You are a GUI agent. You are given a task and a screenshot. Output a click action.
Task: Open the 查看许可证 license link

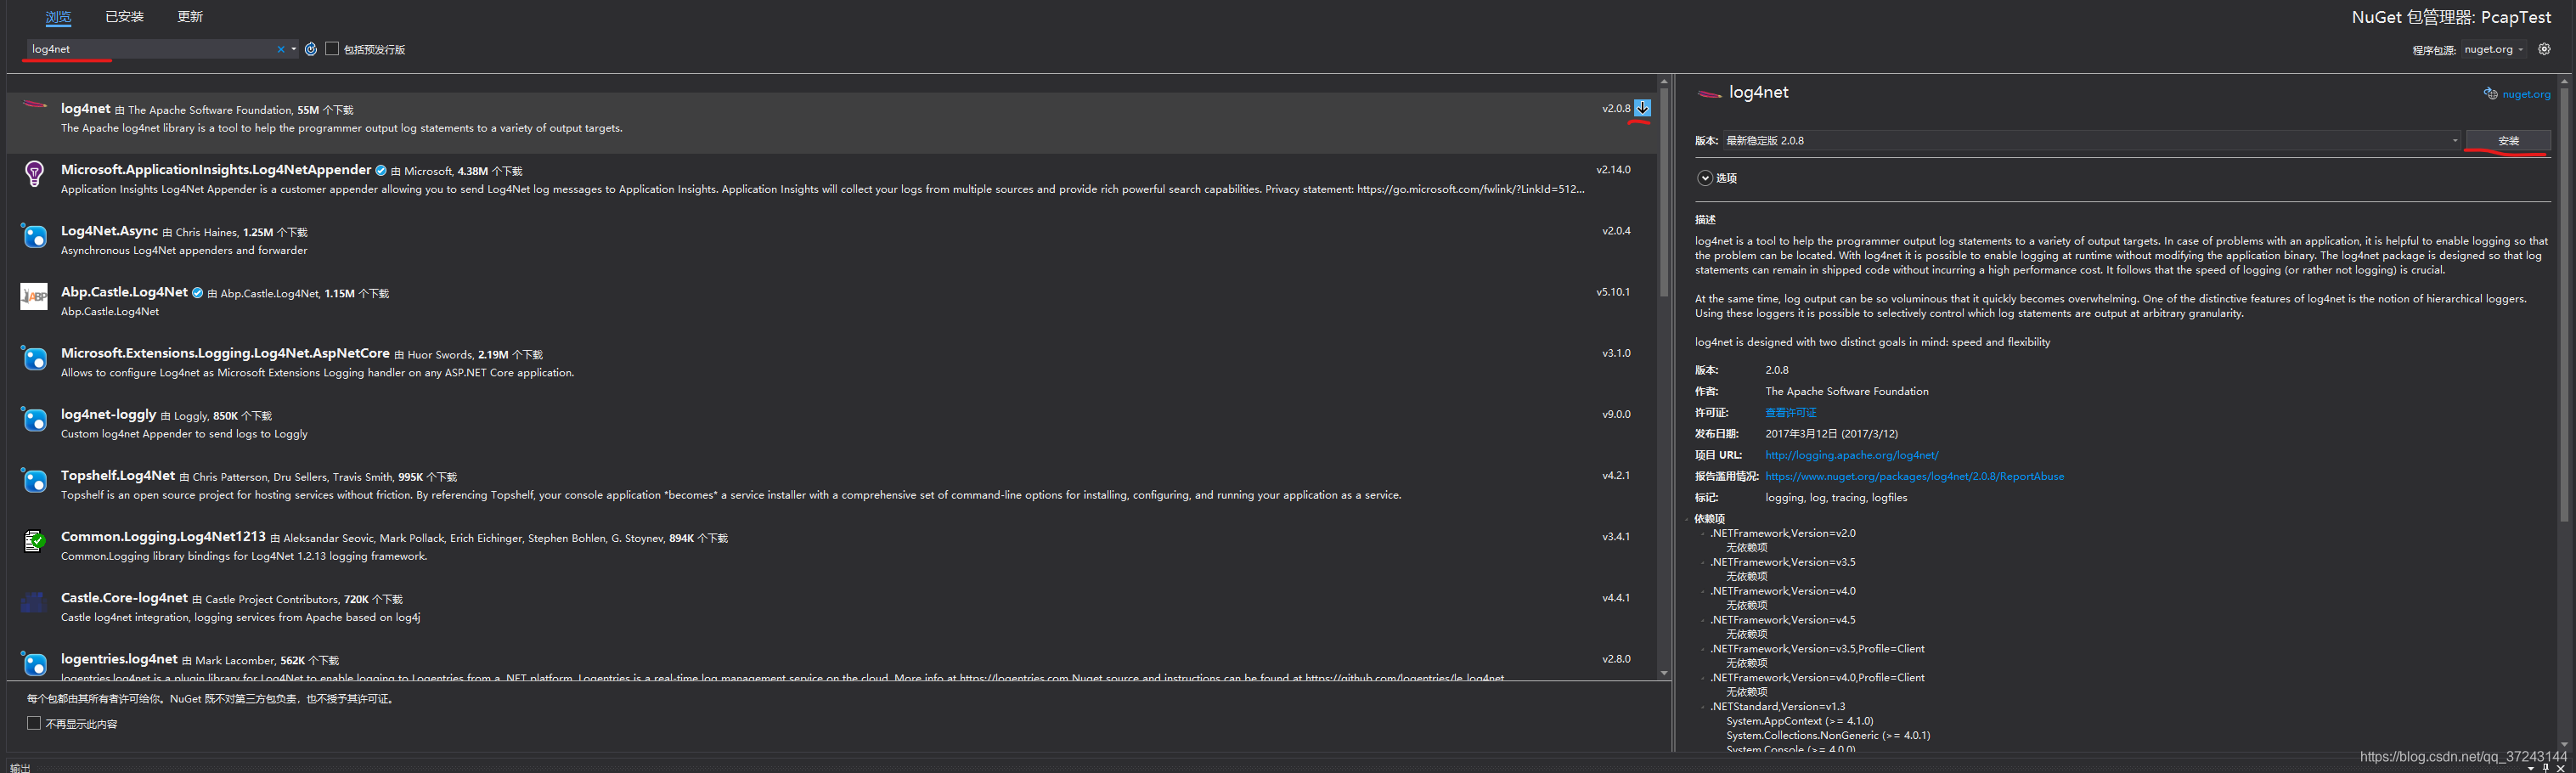[1790, 413]
